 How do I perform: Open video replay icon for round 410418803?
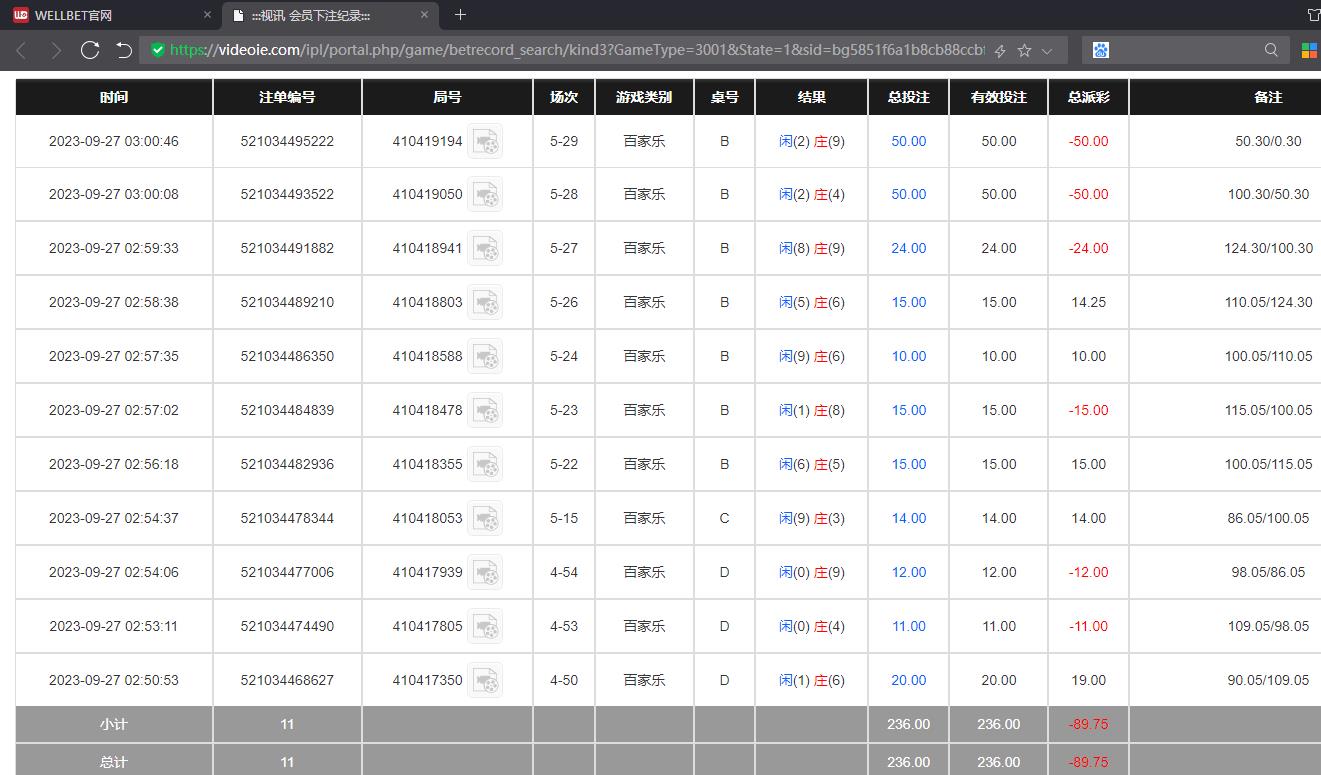(x=485, y=302)
